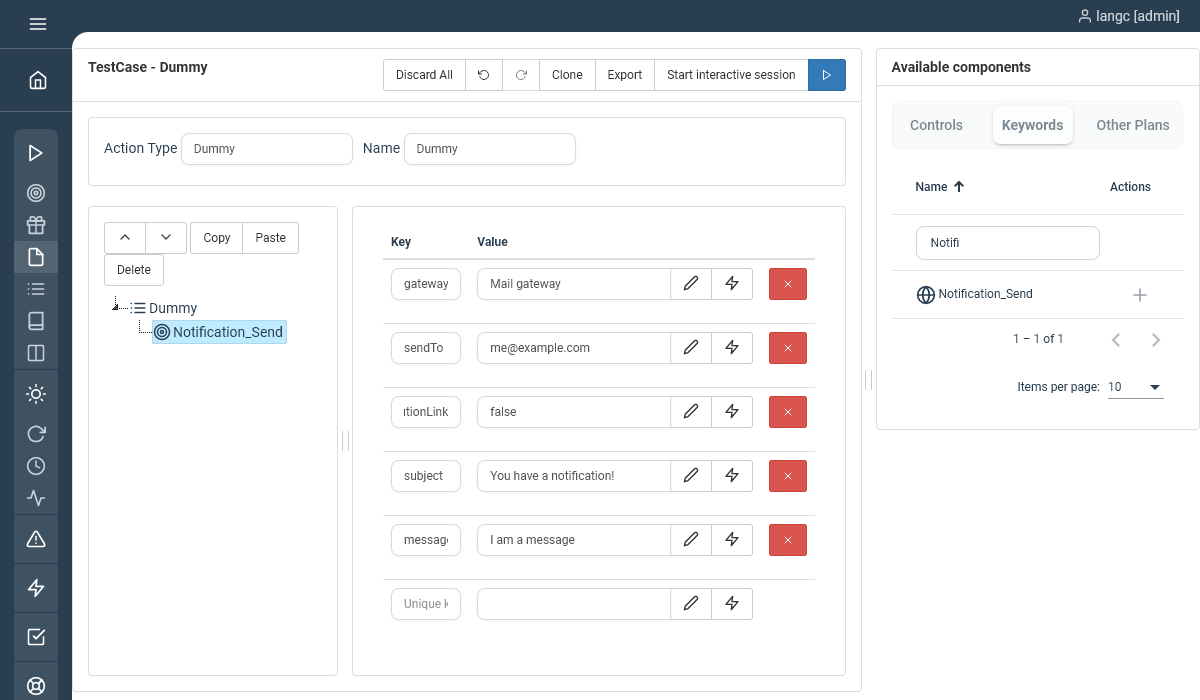The height and width of the screenshot is (700, 1200).
Task: Open the Other Plans tab
Action: click(x=1133, y=125)
